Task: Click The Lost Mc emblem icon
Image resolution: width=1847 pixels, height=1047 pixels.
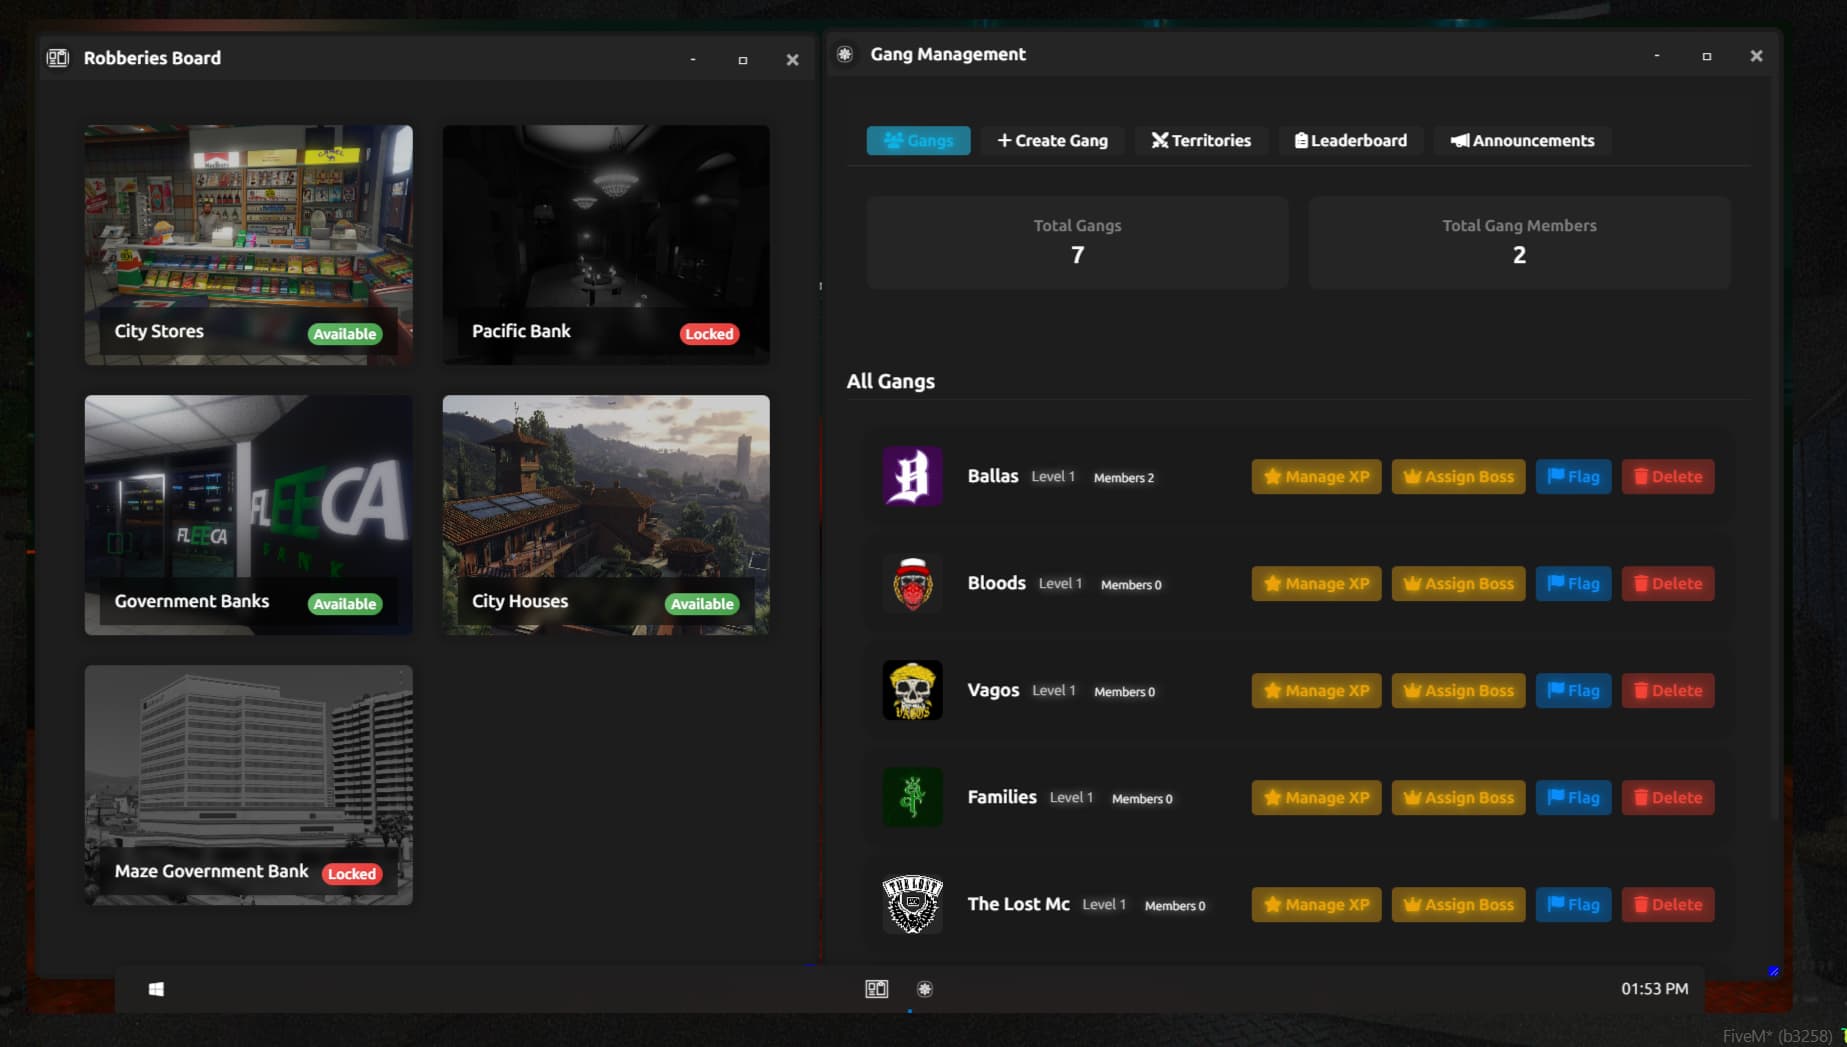Action: tap(912, 904)
